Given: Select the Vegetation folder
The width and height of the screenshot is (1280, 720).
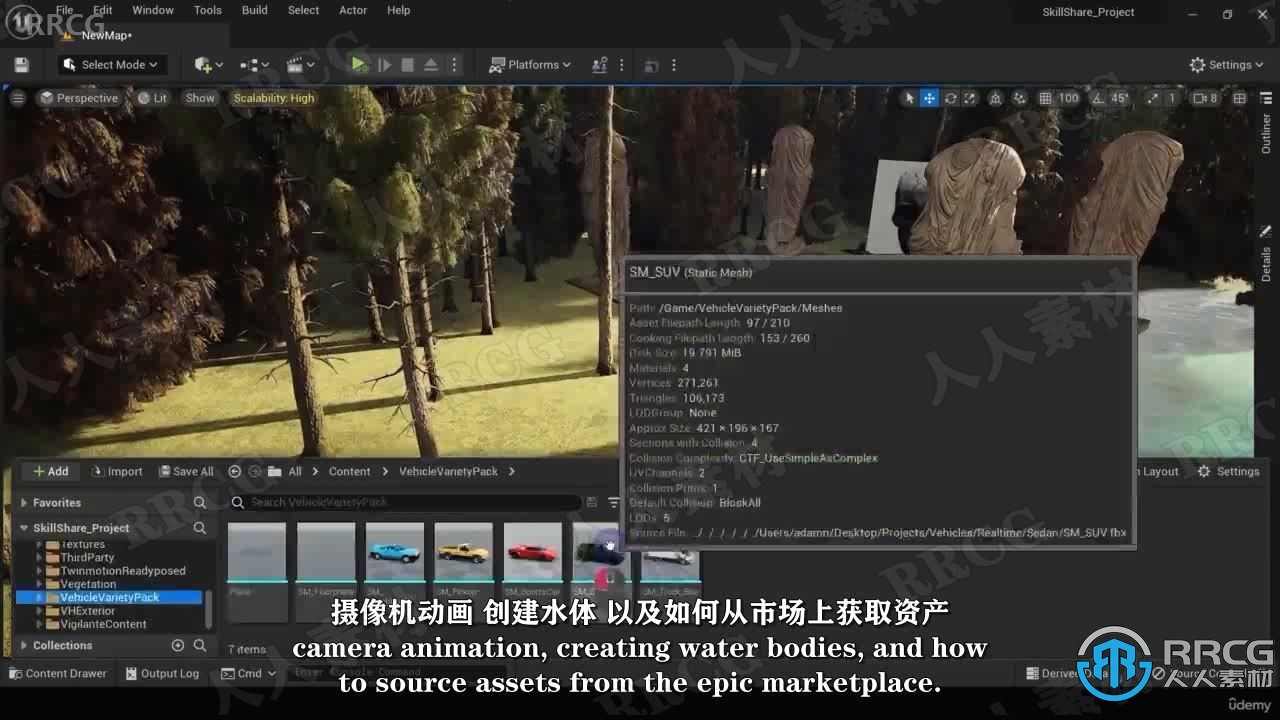Looking at the screenshot, I should pos(88,584).
